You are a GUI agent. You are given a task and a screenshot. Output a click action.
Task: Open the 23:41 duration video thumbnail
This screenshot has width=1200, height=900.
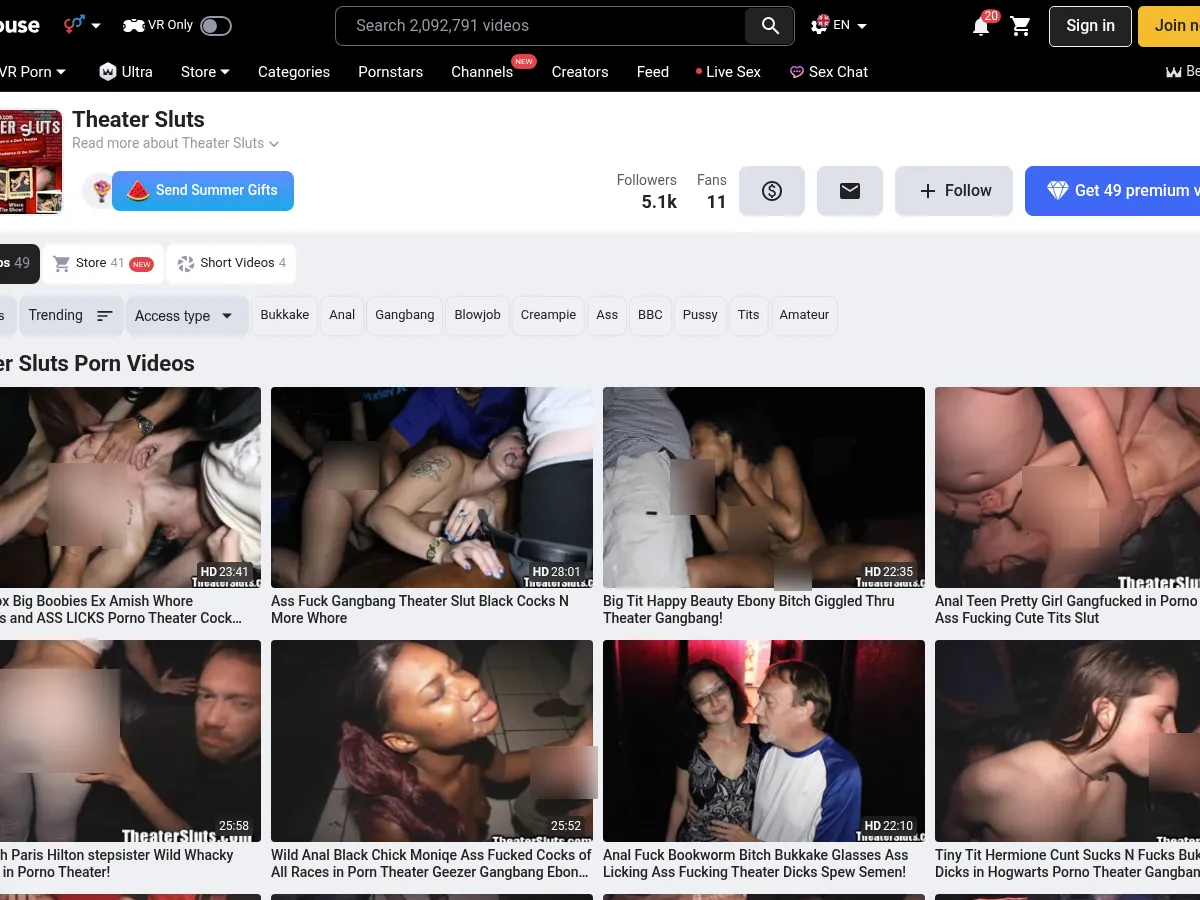130,487
